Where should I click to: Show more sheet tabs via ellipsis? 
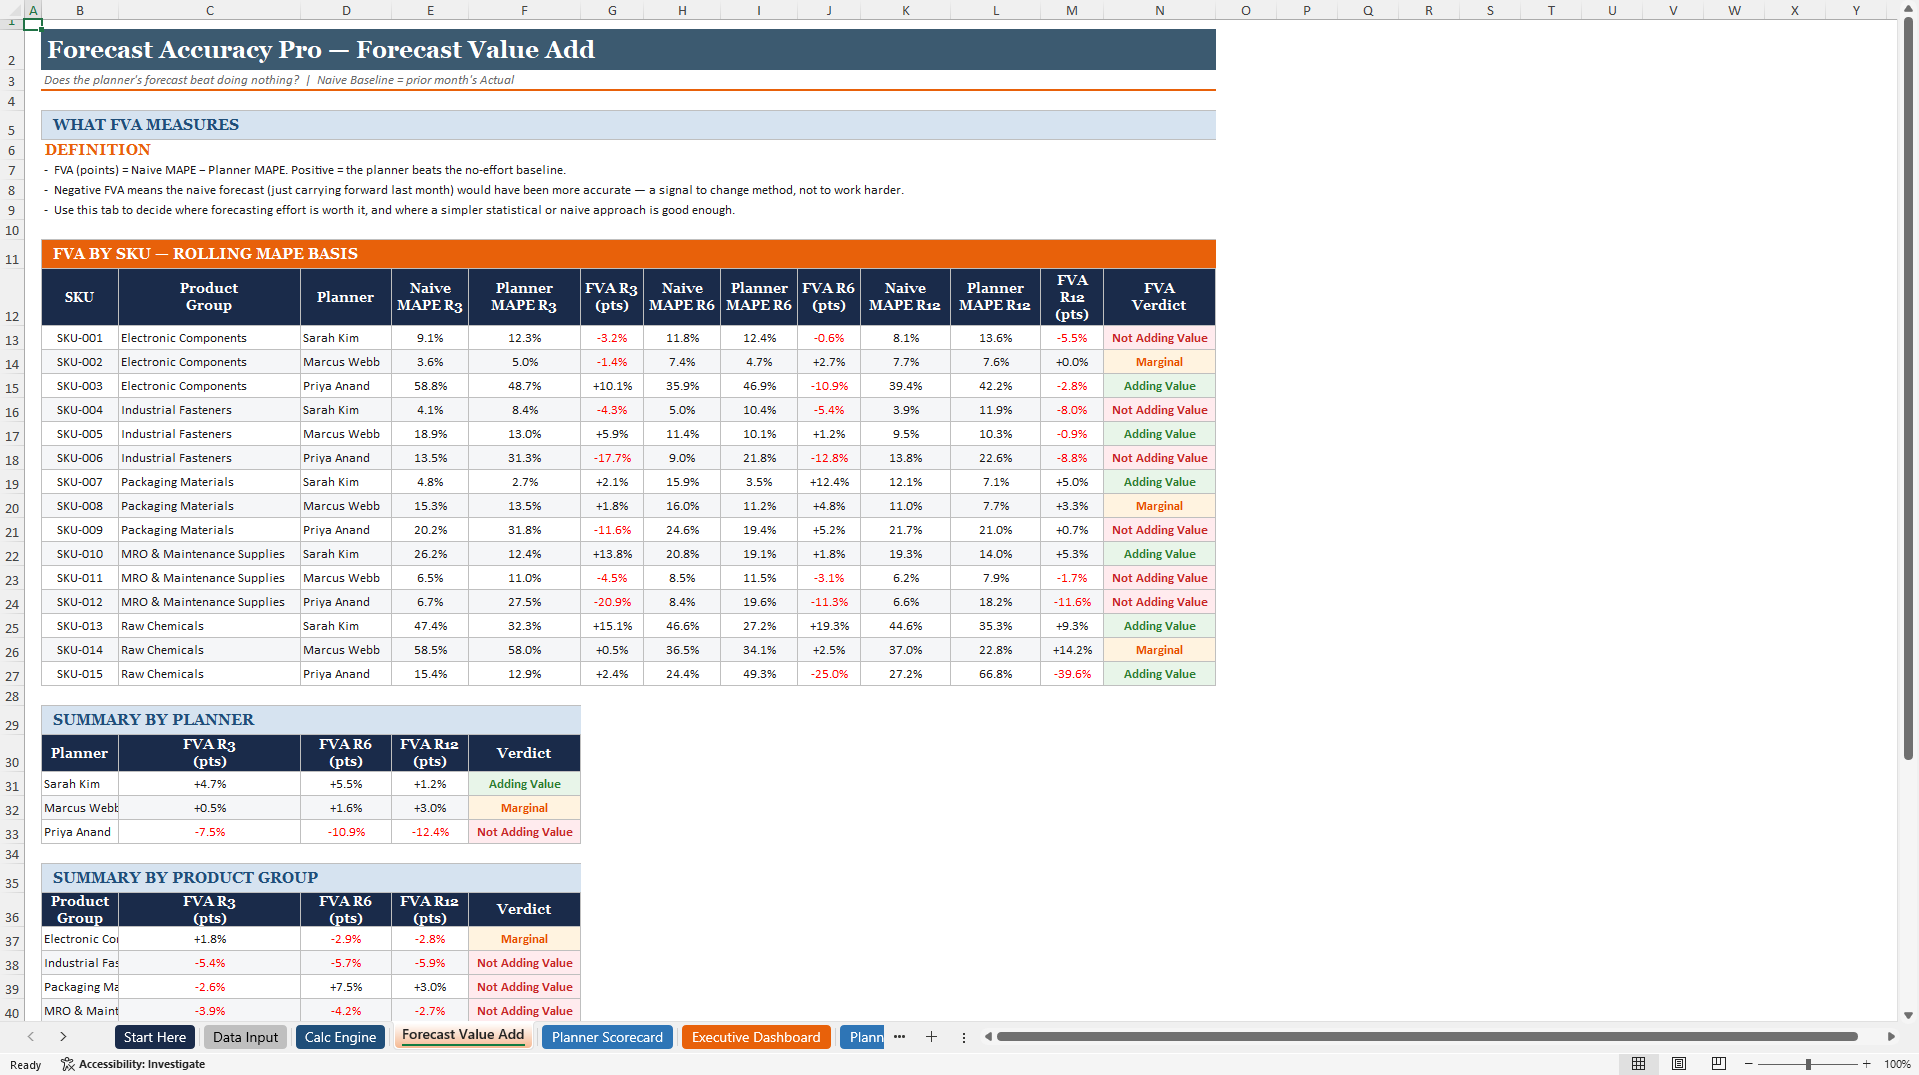[x=899, y=1037]
